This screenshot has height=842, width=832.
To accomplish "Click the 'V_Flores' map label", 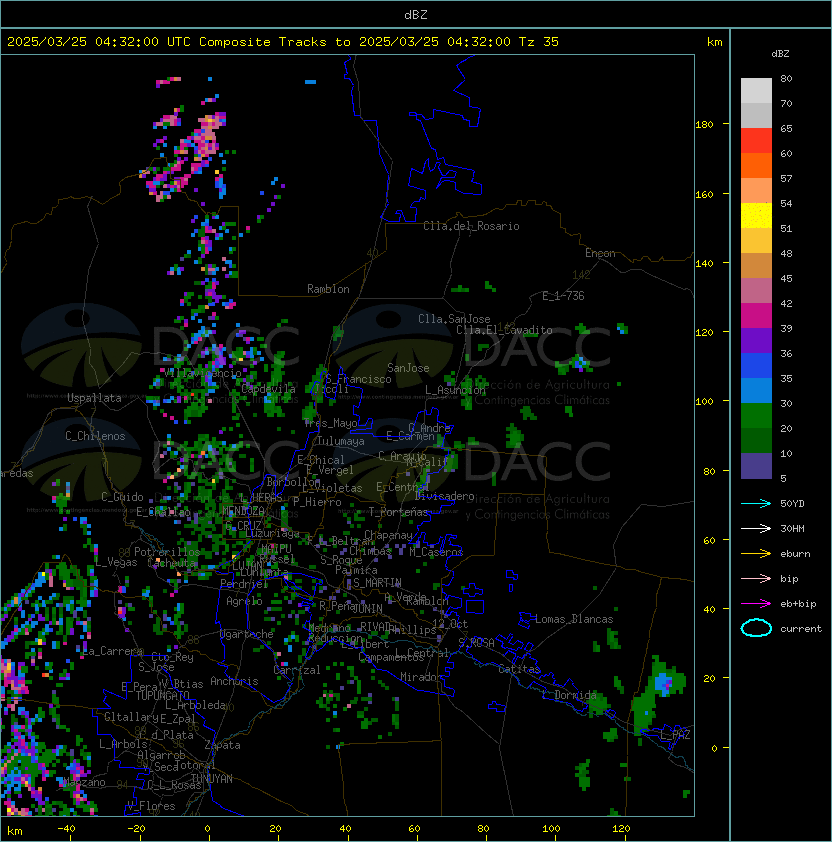I will pos(151,806).
